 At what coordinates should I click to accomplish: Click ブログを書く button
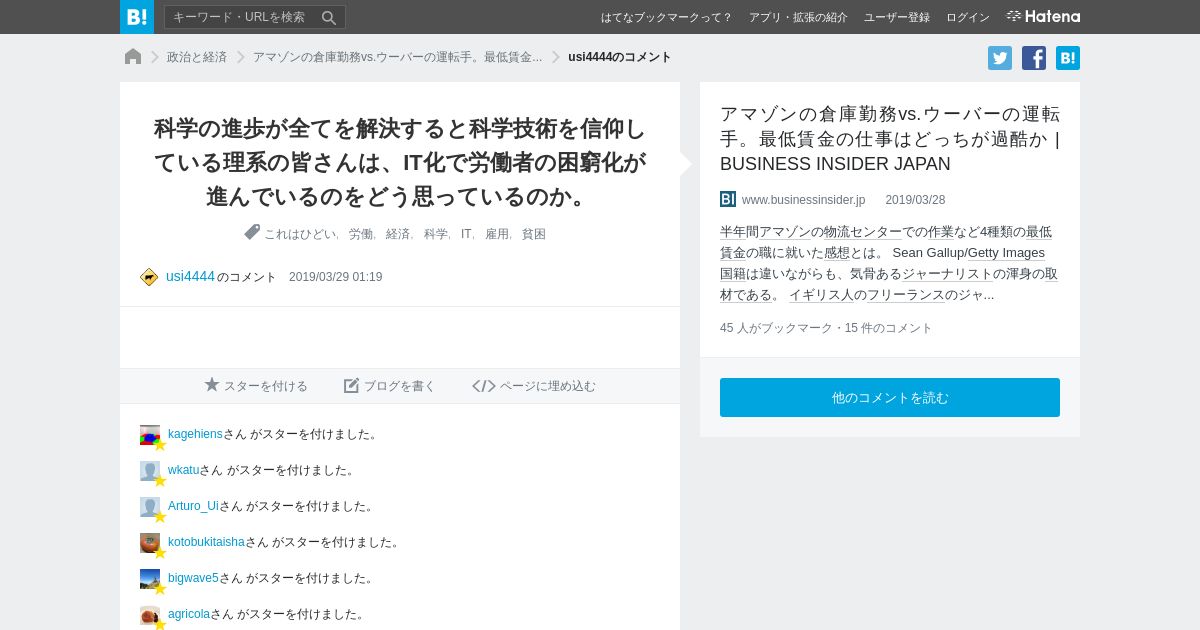[389, 386]
